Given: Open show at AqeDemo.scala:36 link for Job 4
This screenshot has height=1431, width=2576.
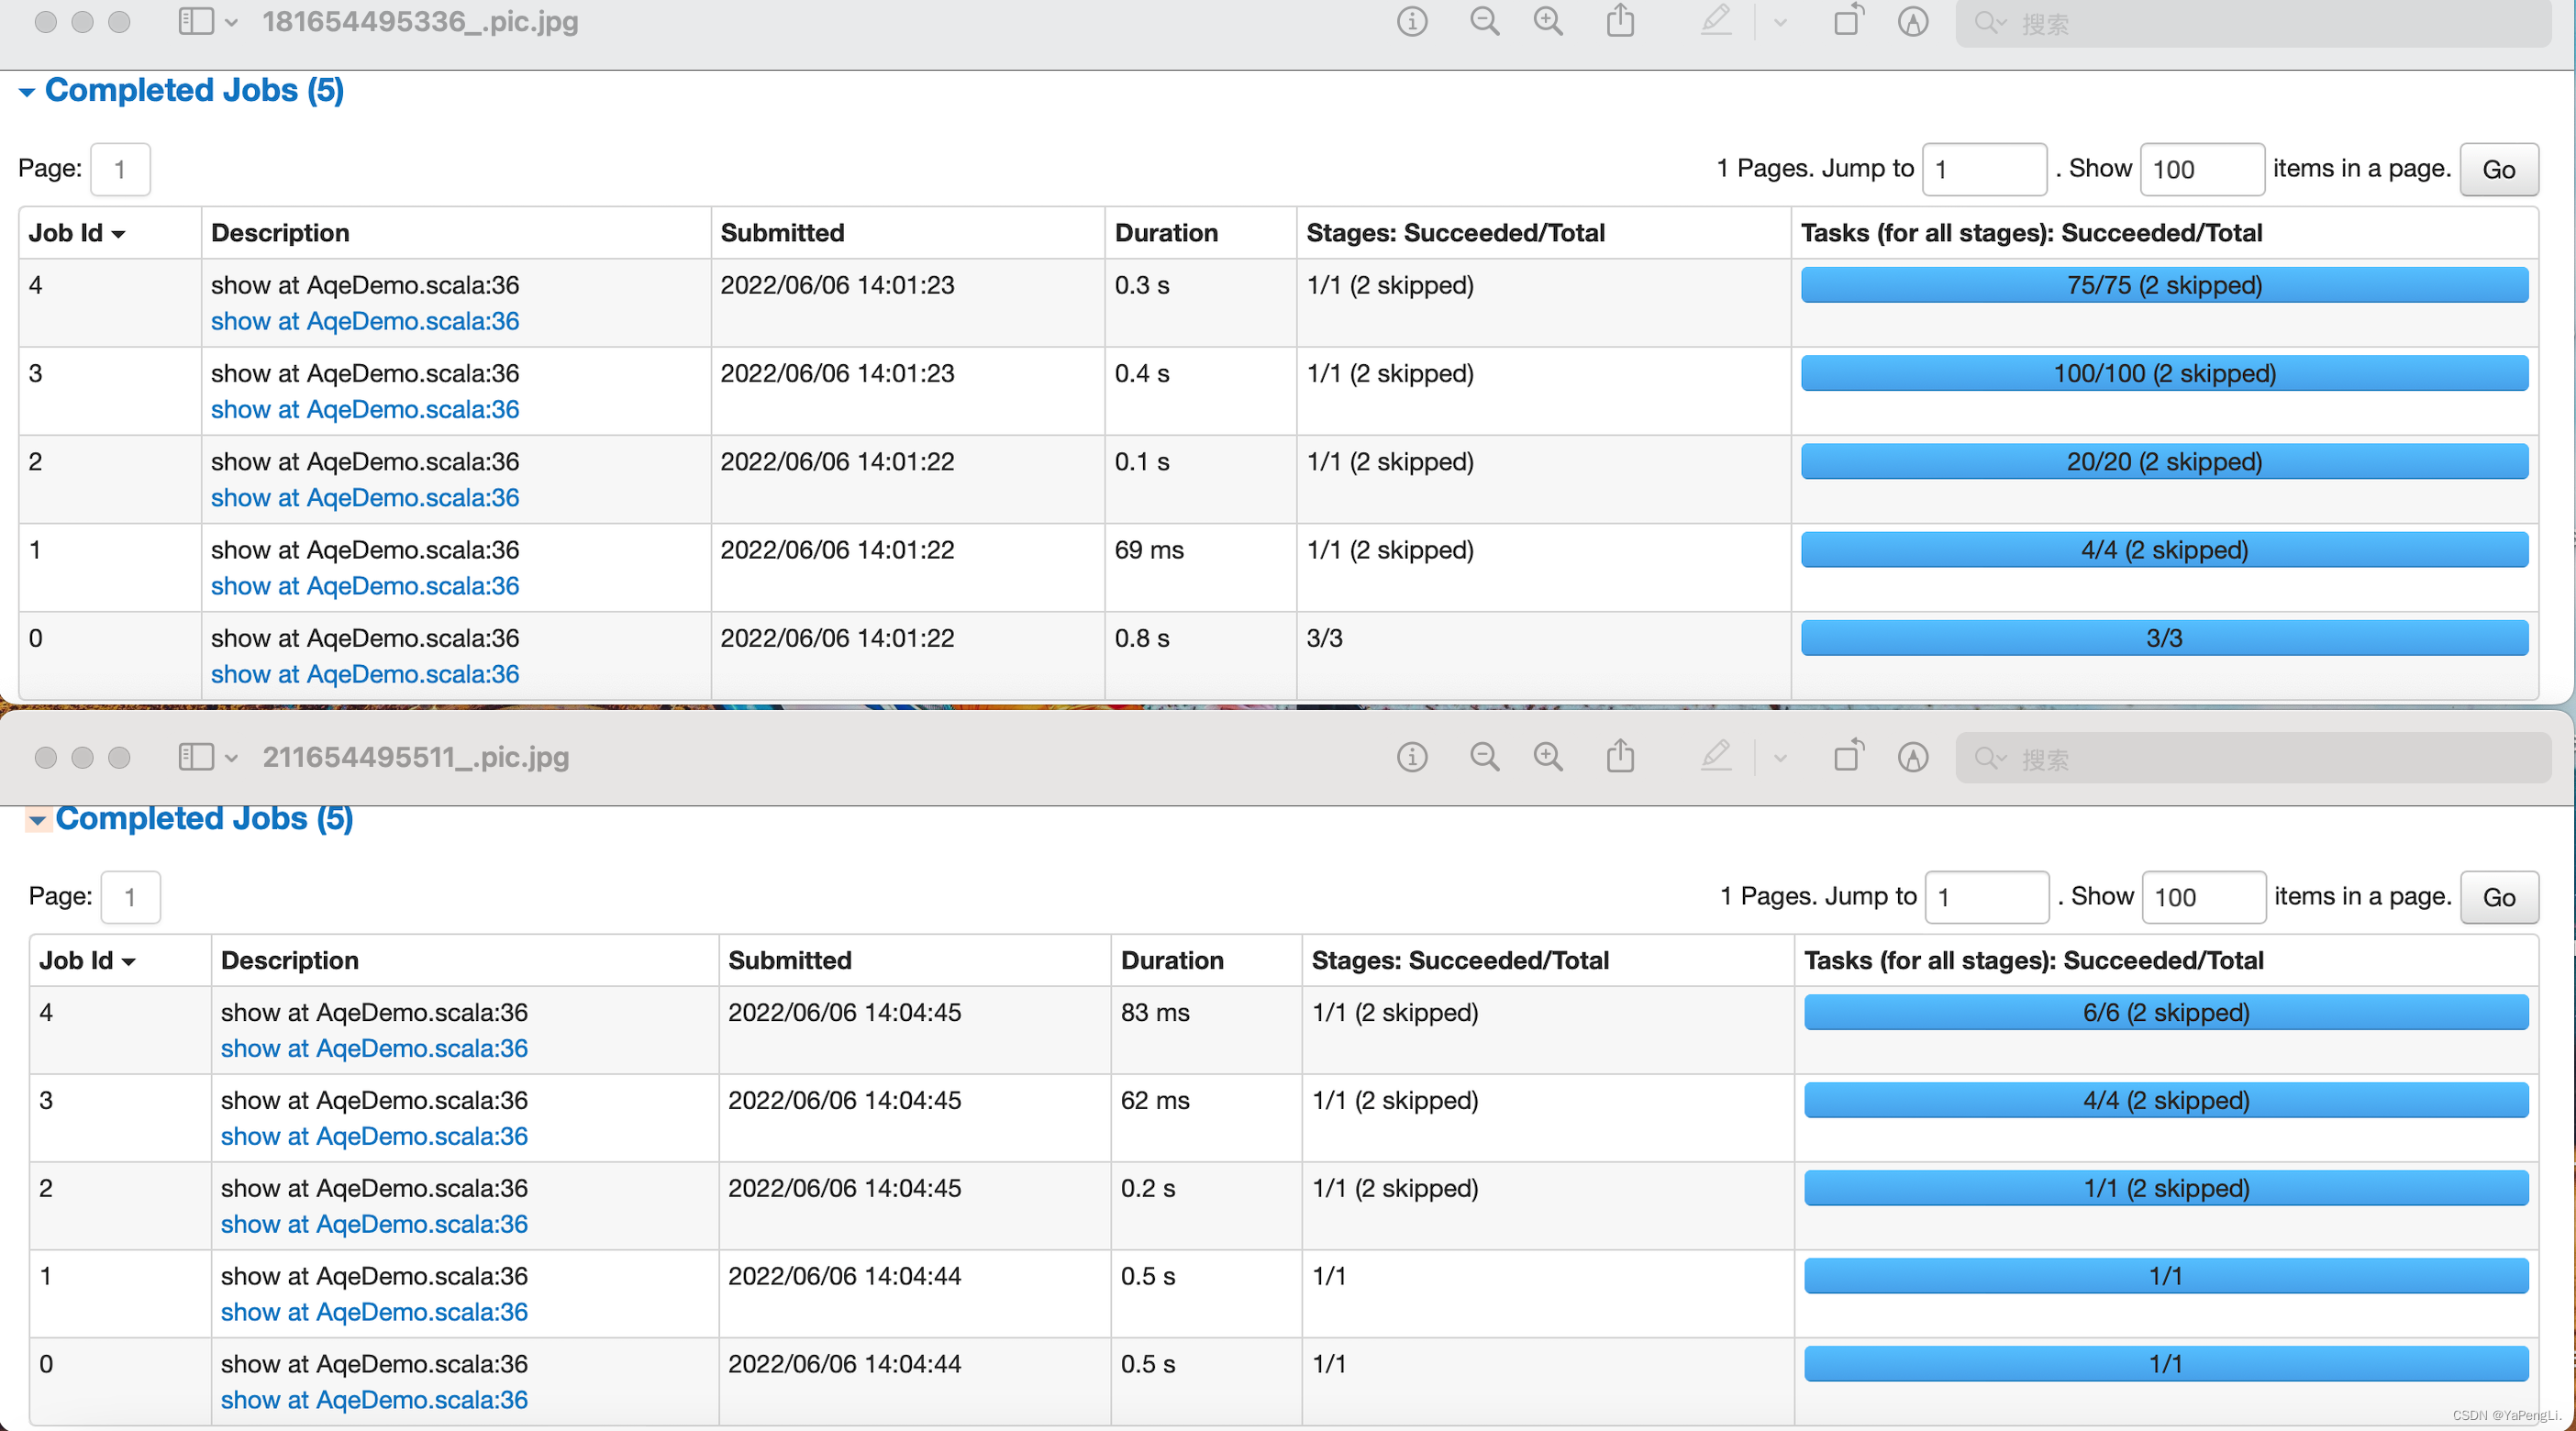Looking at the screenshot, I should pos(365,321).
